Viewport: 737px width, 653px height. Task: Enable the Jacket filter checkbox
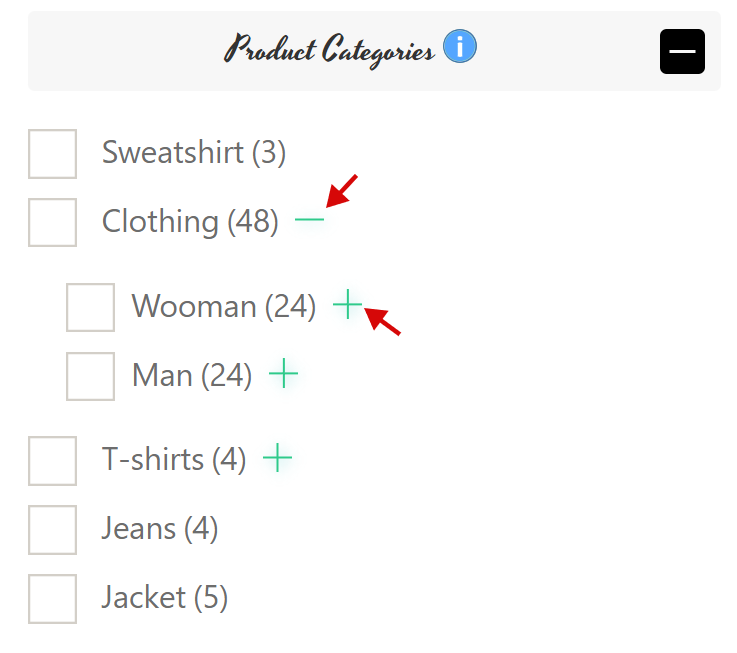click(53, 599)
